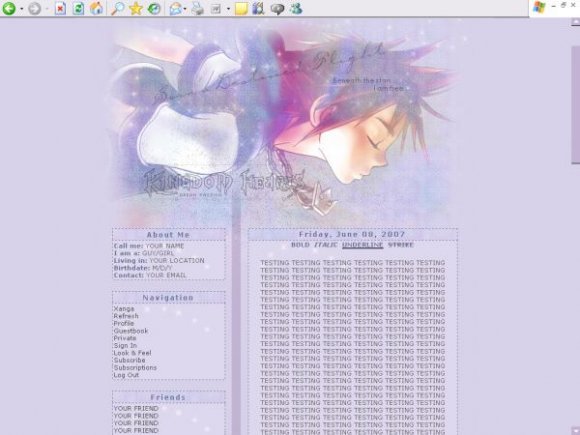Click the Print icon
580x435 pixels.
point(198,8)
